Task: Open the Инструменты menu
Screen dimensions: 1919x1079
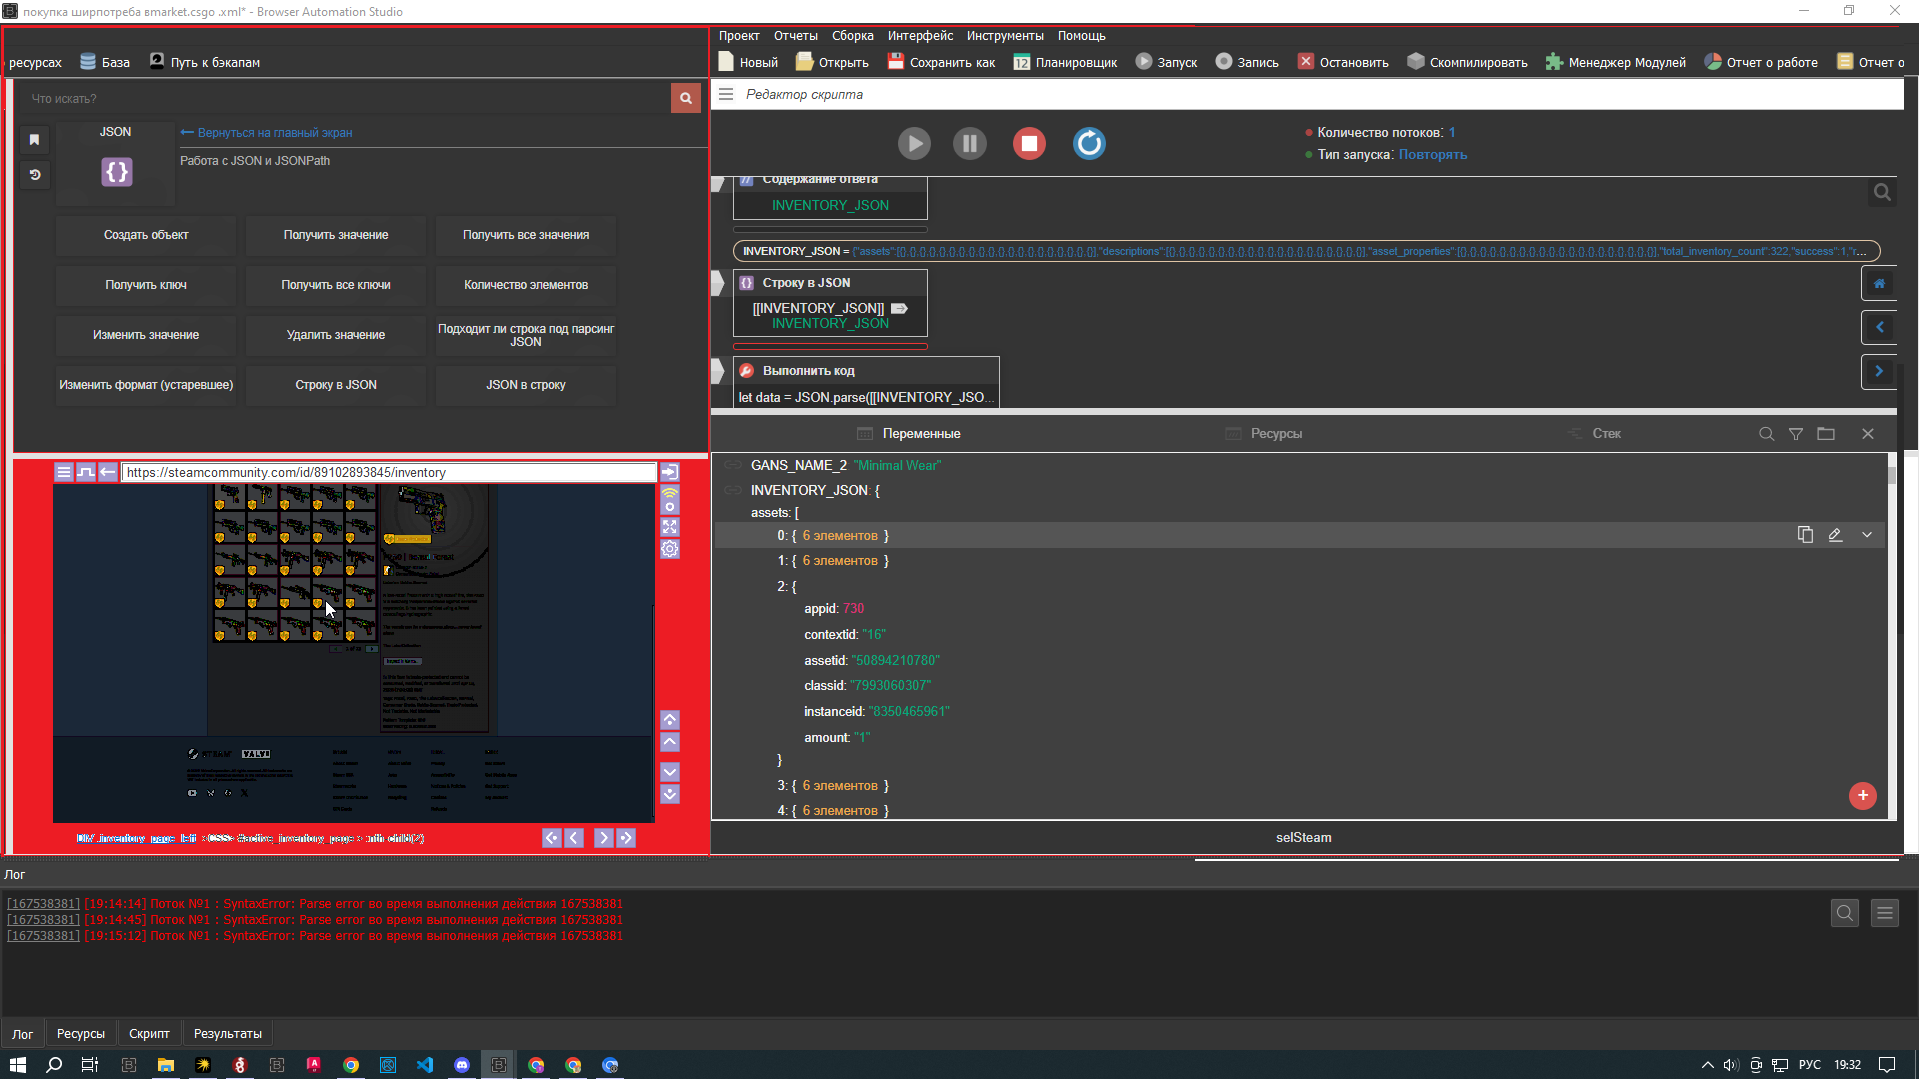Action: click(x=1004, y=36)
